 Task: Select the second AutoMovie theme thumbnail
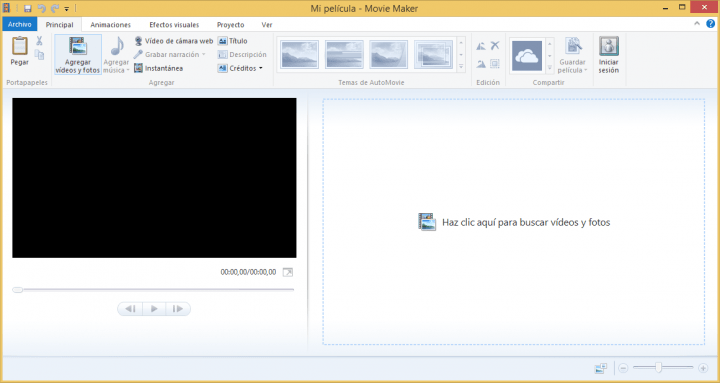tap(344, 54)
